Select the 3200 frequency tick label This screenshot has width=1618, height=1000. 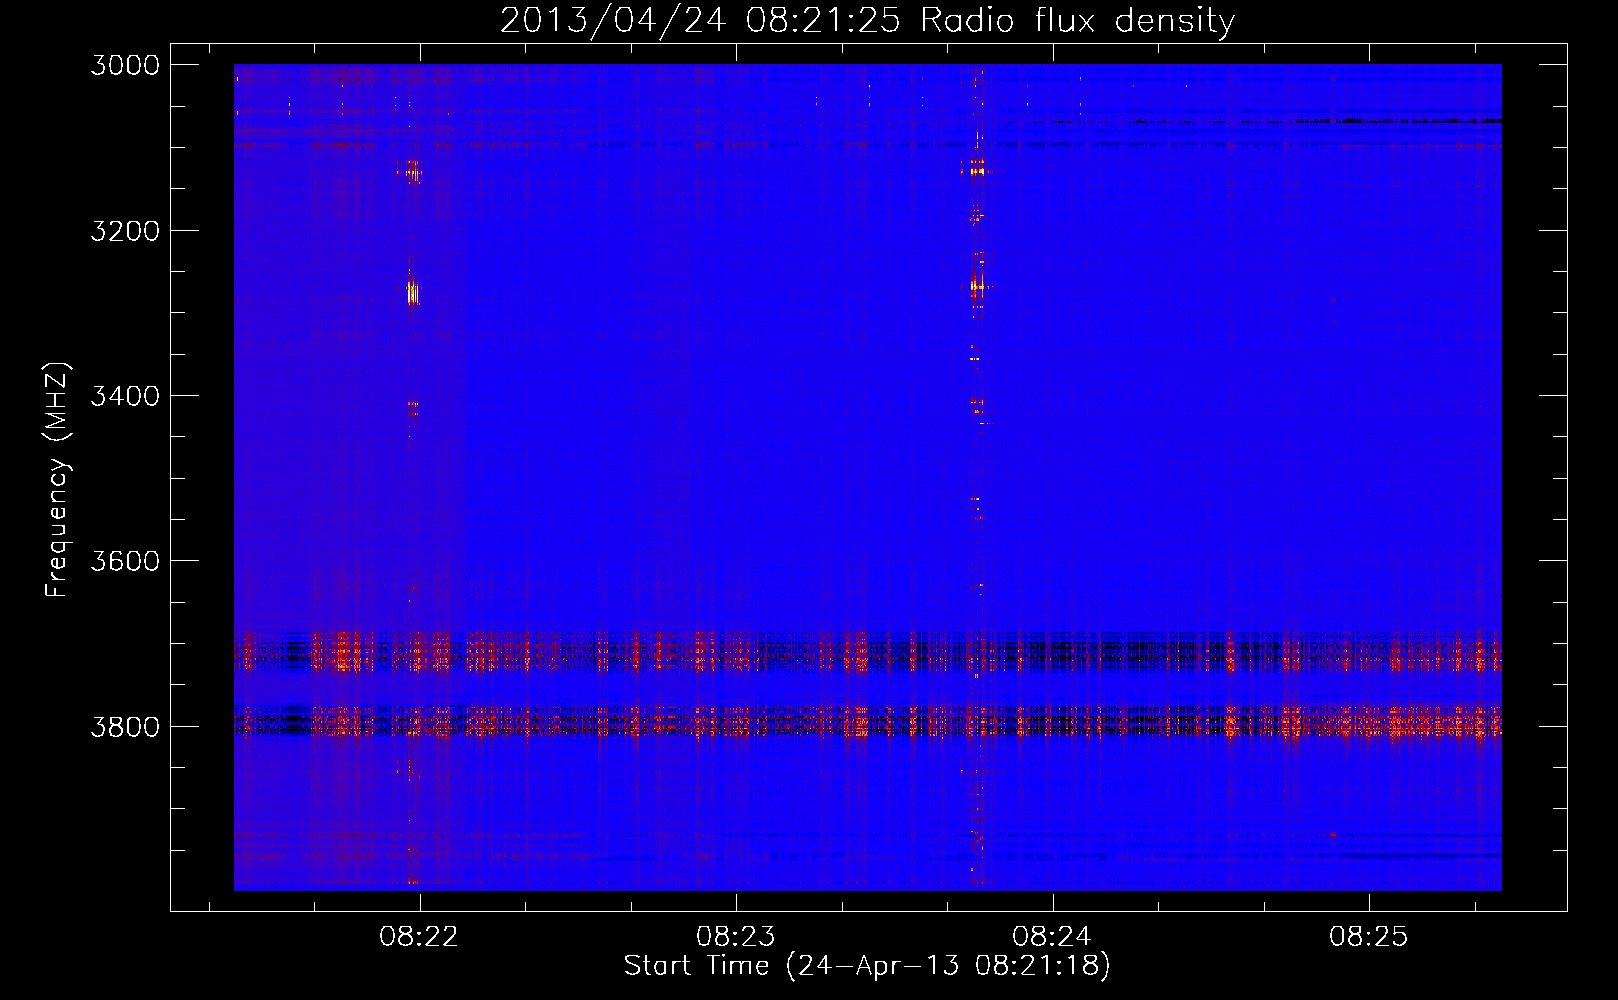coord(125,231)
